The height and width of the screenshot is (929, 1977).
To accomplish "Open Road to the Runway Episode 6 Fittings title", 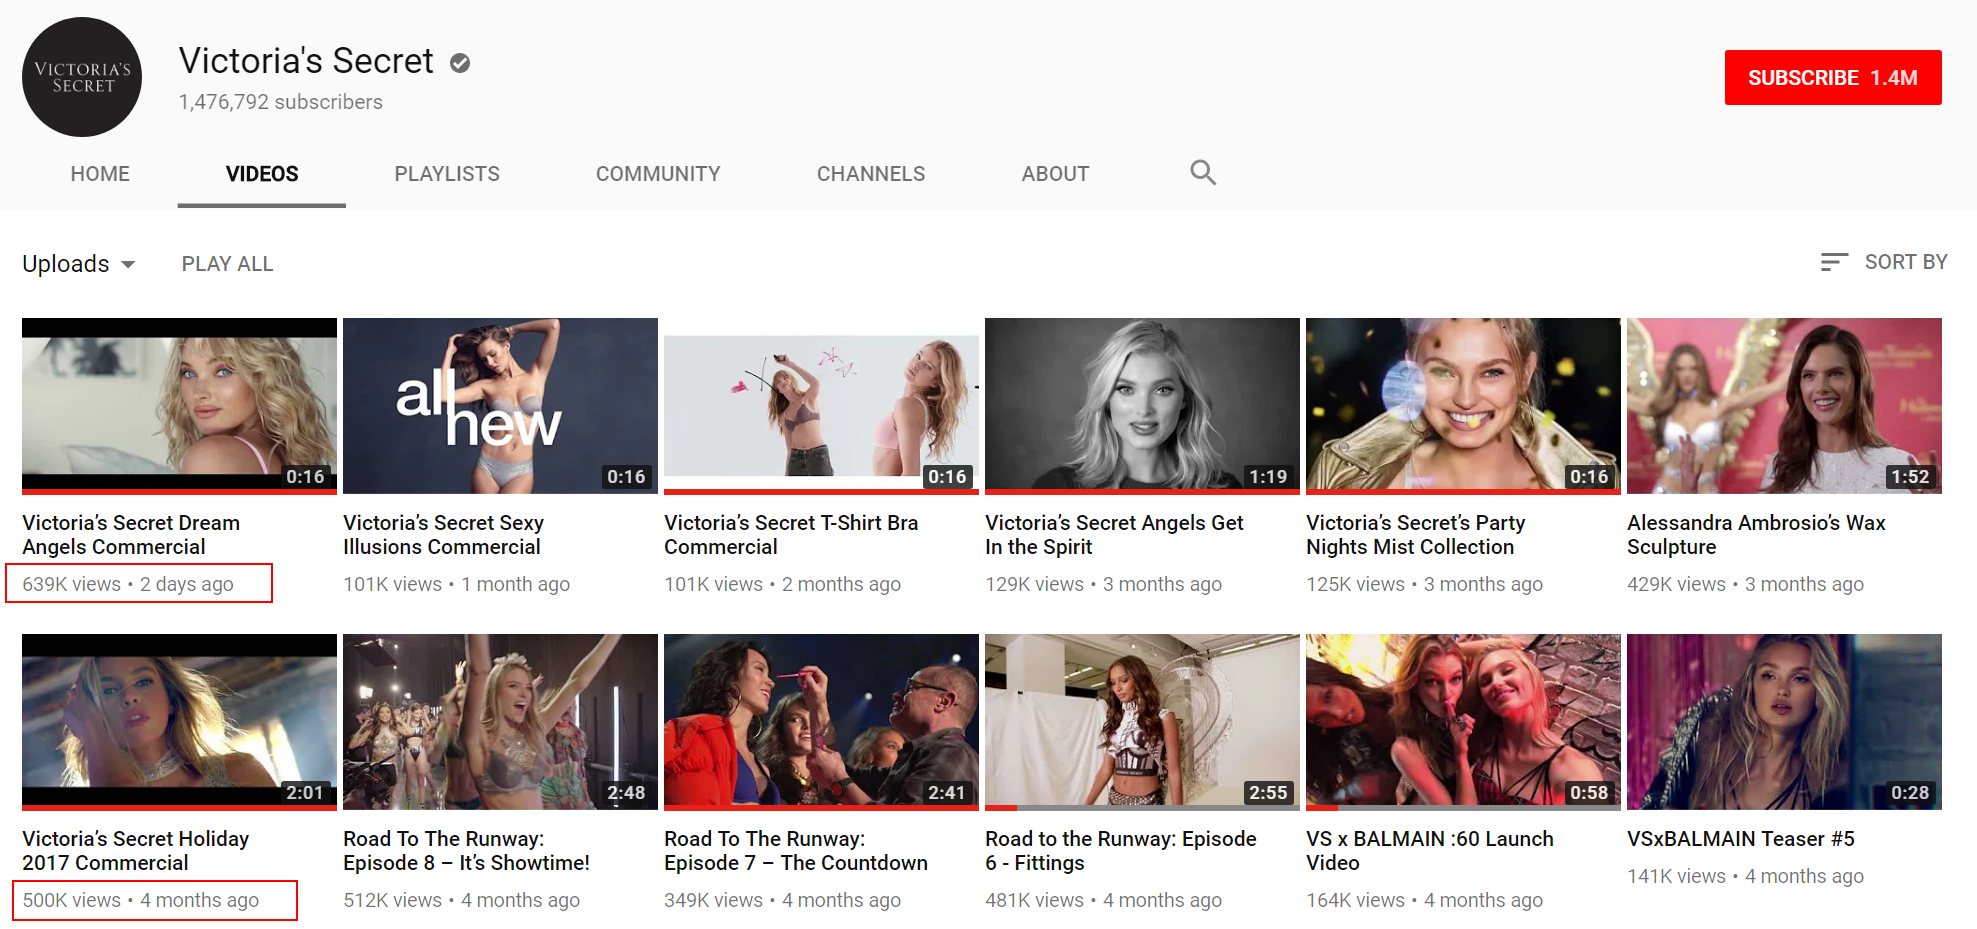I will 1121,851.
